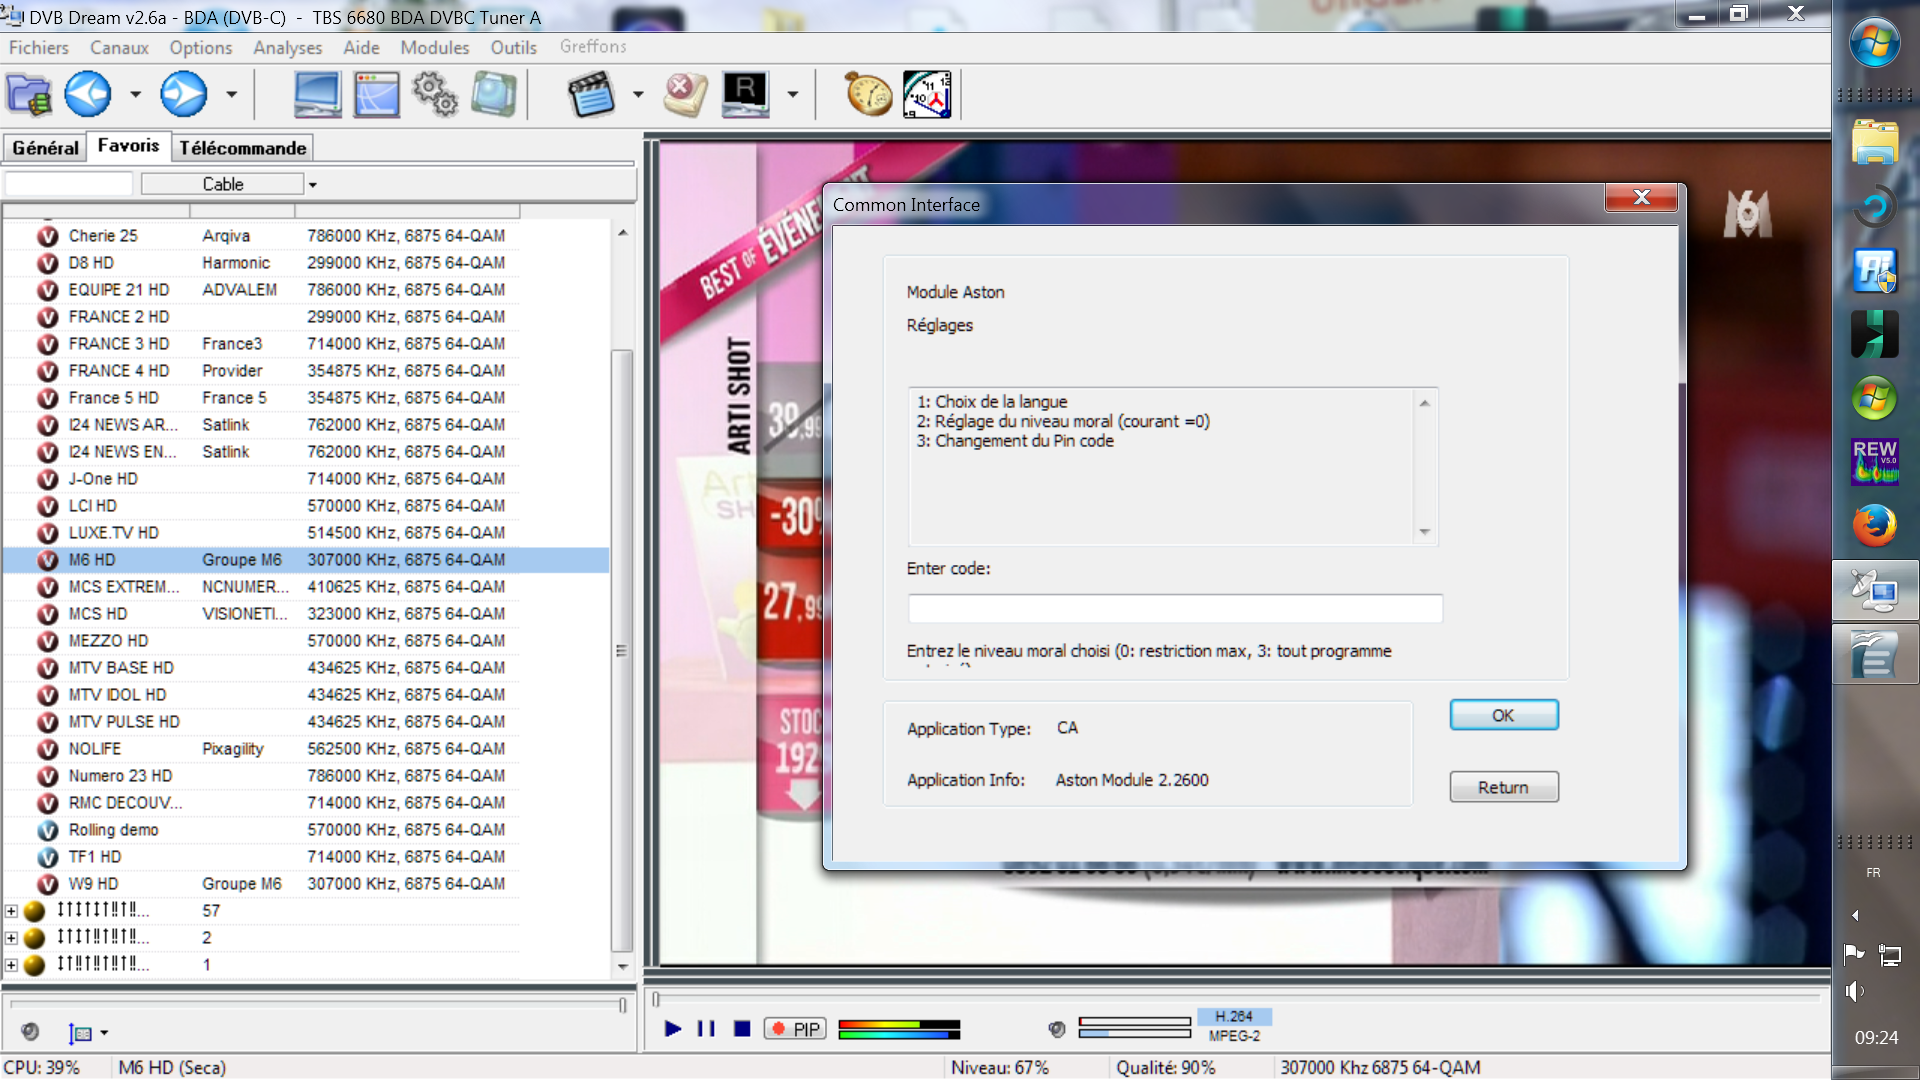Open Firefox from the desktop sidebar
The height and width of the screenshot is (1080, 1920).
(x=1875, y=525)
